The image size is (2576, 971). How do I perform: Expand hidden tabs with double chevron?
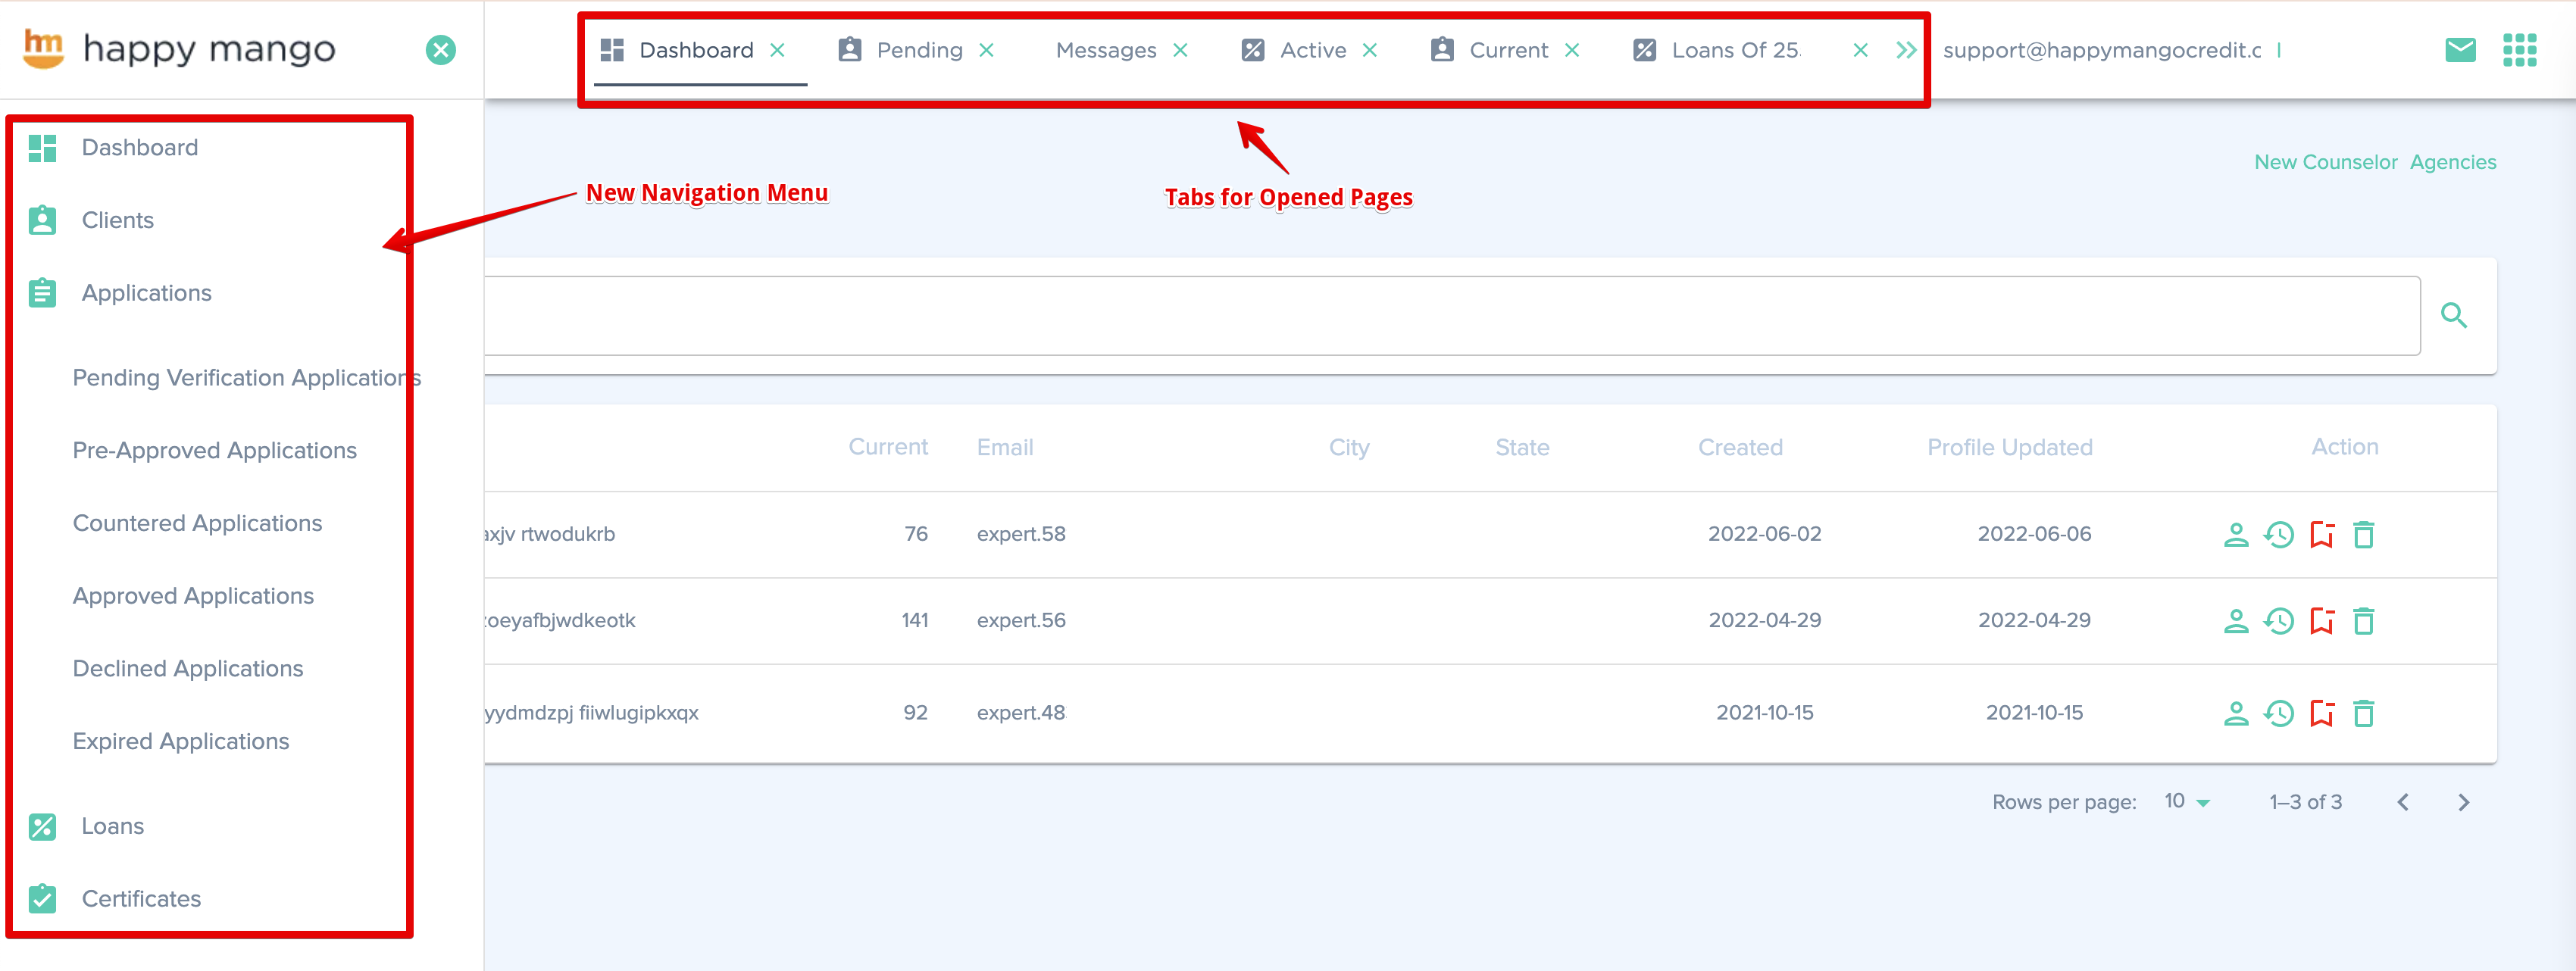click(x=1906, y=50)
